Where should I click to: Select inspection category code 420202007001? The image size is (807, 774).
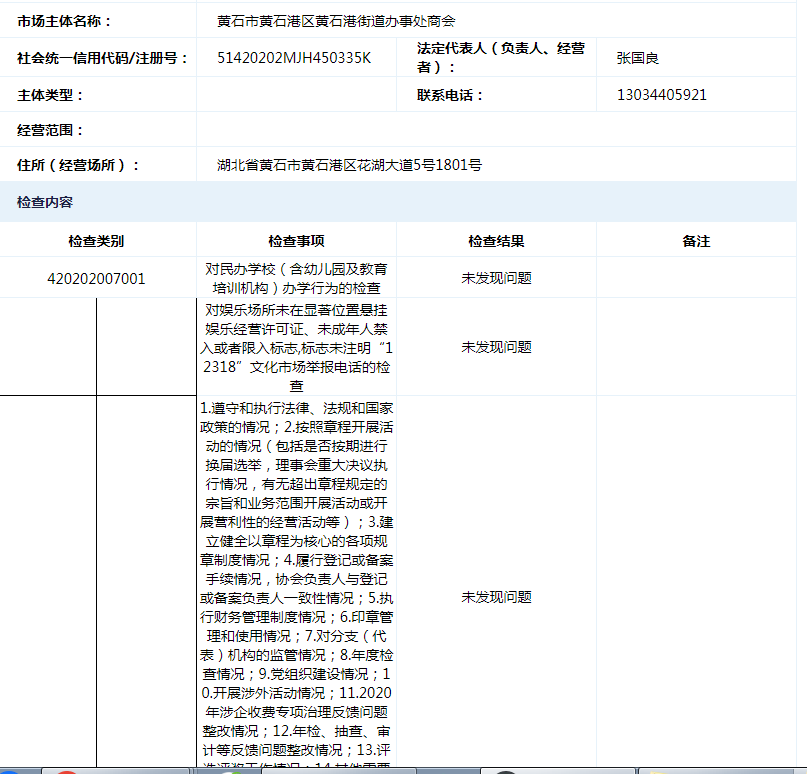click(x=96, y=278)
